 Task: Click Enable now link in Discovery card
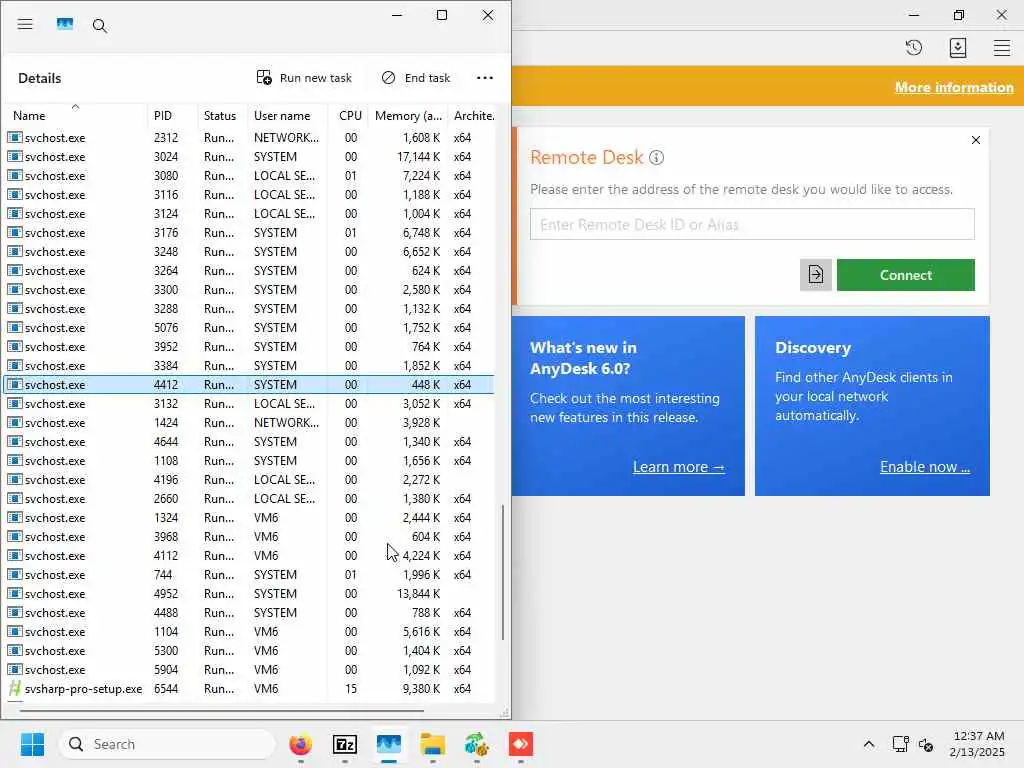924,467
